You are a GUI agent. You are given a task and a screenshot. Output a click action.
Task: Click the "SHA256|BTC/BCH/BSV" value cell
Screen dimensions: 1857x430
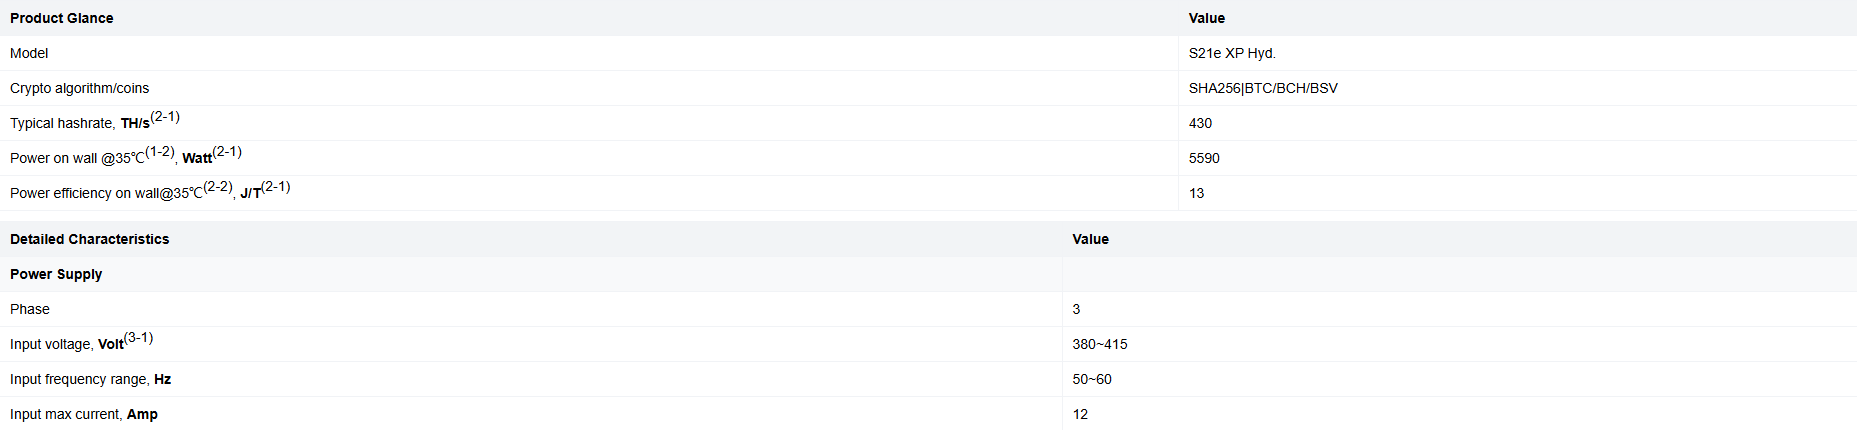[1263, 88]
